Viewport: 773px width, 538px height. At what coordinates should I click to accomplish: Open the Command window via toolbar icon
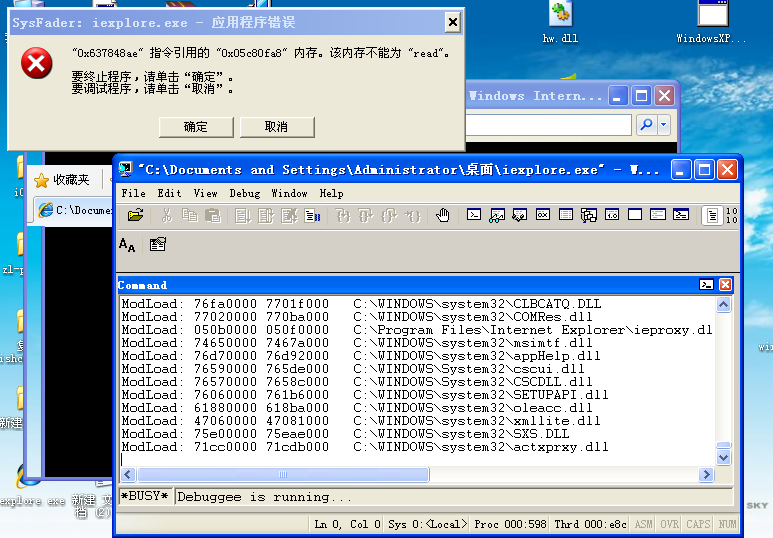tap(474, 215)
